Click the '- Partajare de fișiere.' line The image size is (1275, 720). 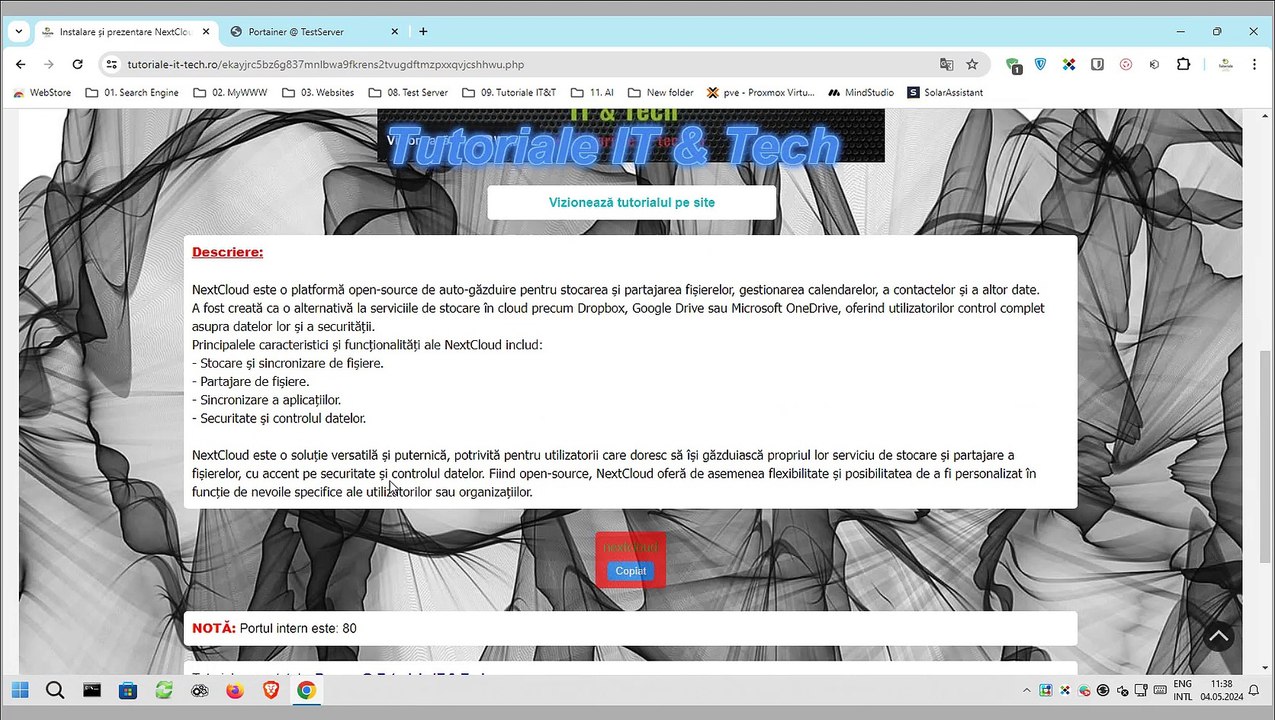point(251,381)
